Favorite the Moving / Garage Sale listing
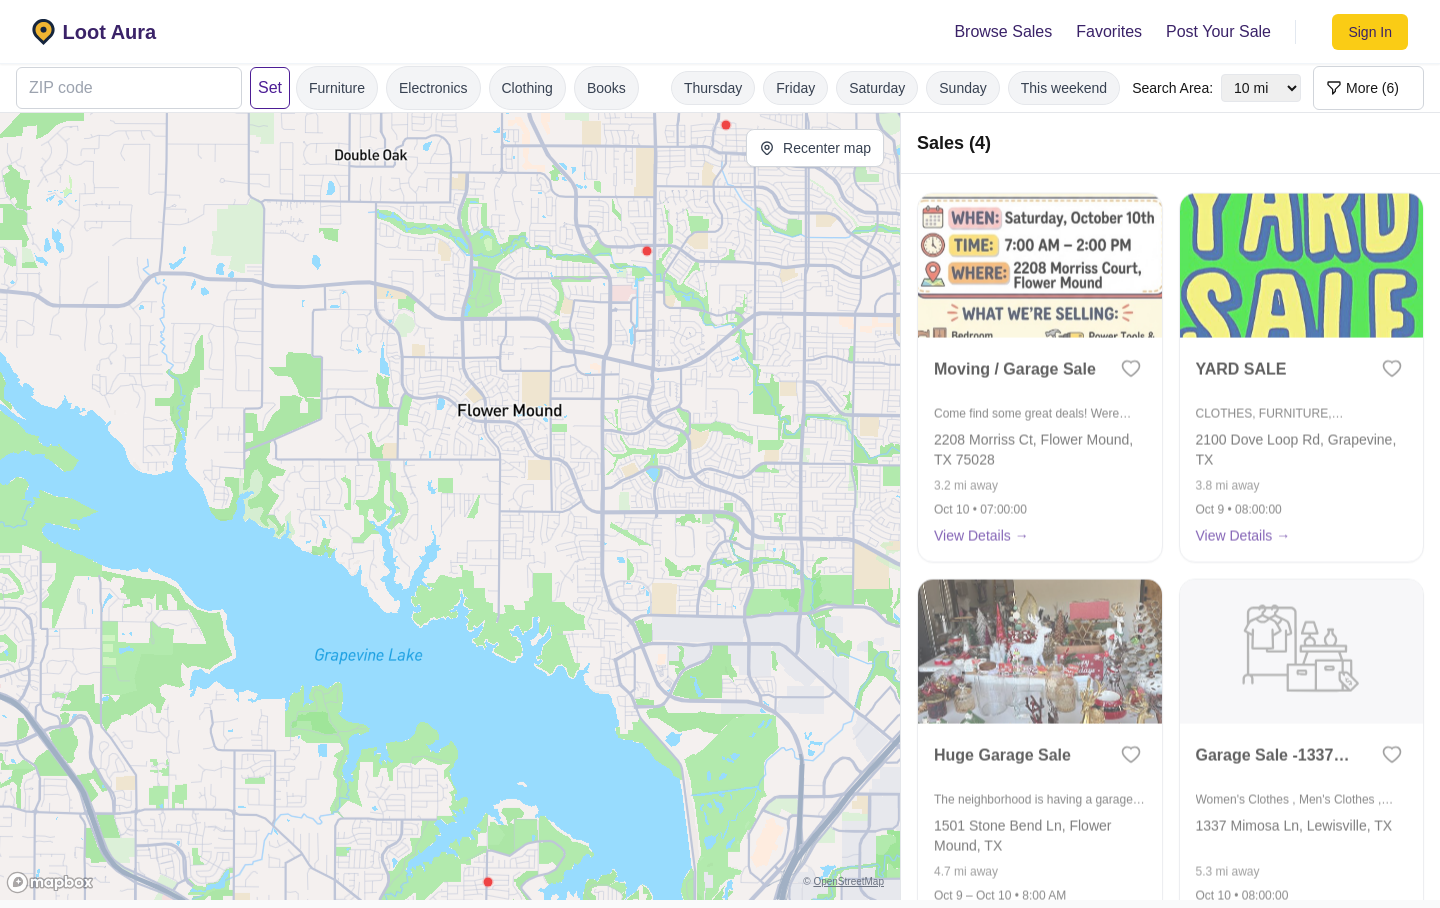The image size is (1440, 908). (1131, 369)
